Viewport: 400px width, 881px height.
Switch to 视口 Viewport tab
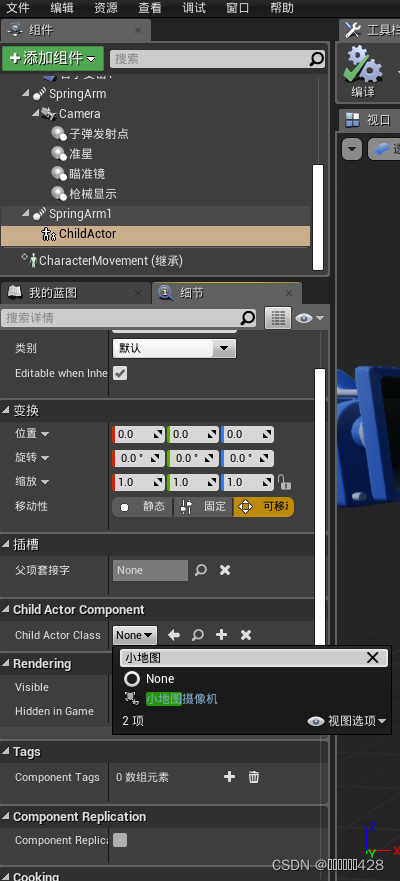[369, 120]
